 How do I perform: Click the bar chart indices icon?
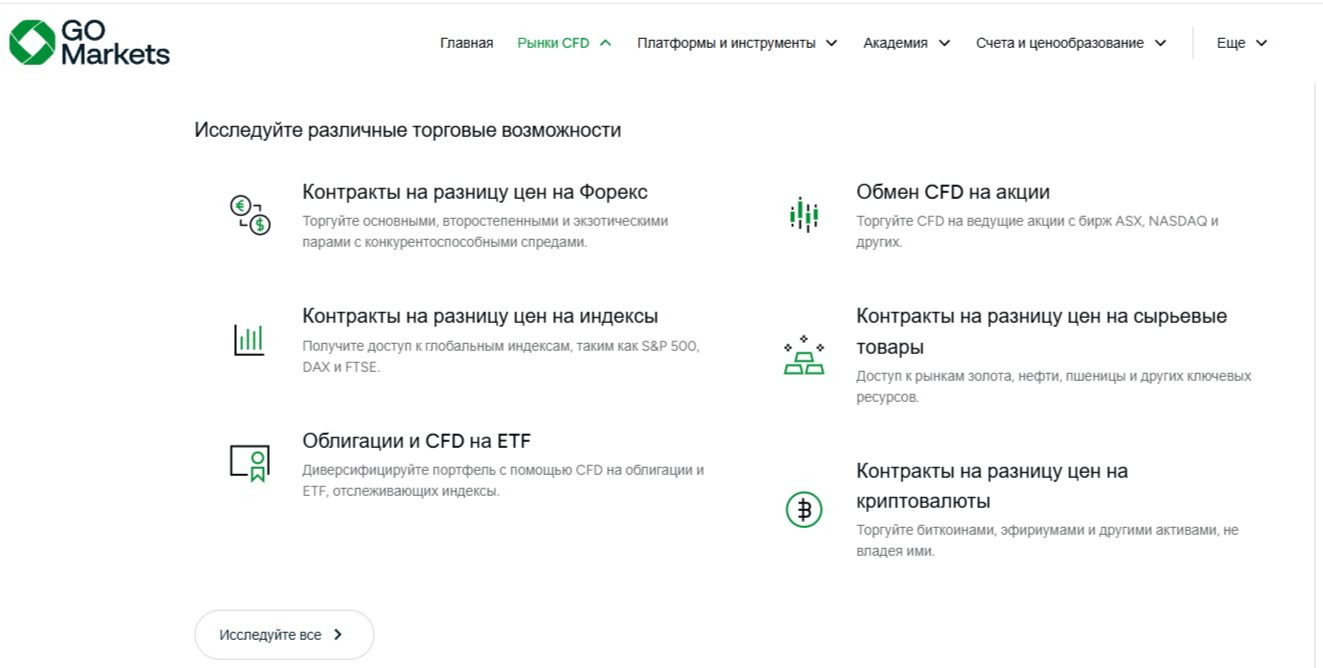249,340
